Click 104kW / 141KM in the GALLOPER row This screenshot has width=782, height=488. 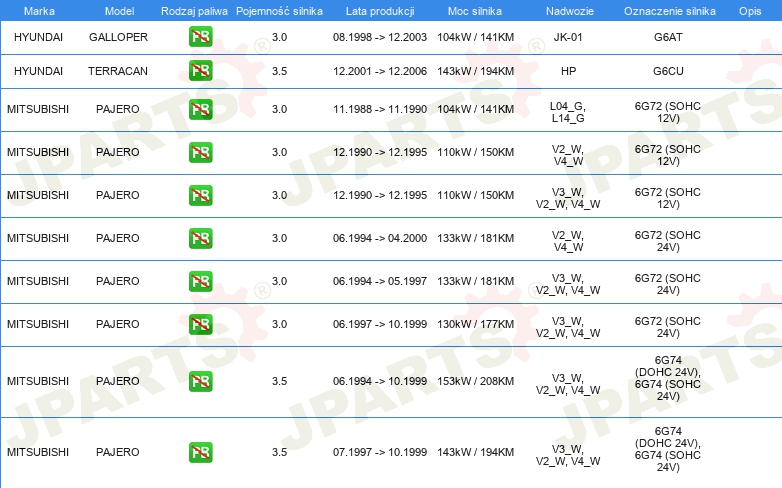tap(475, 37)
